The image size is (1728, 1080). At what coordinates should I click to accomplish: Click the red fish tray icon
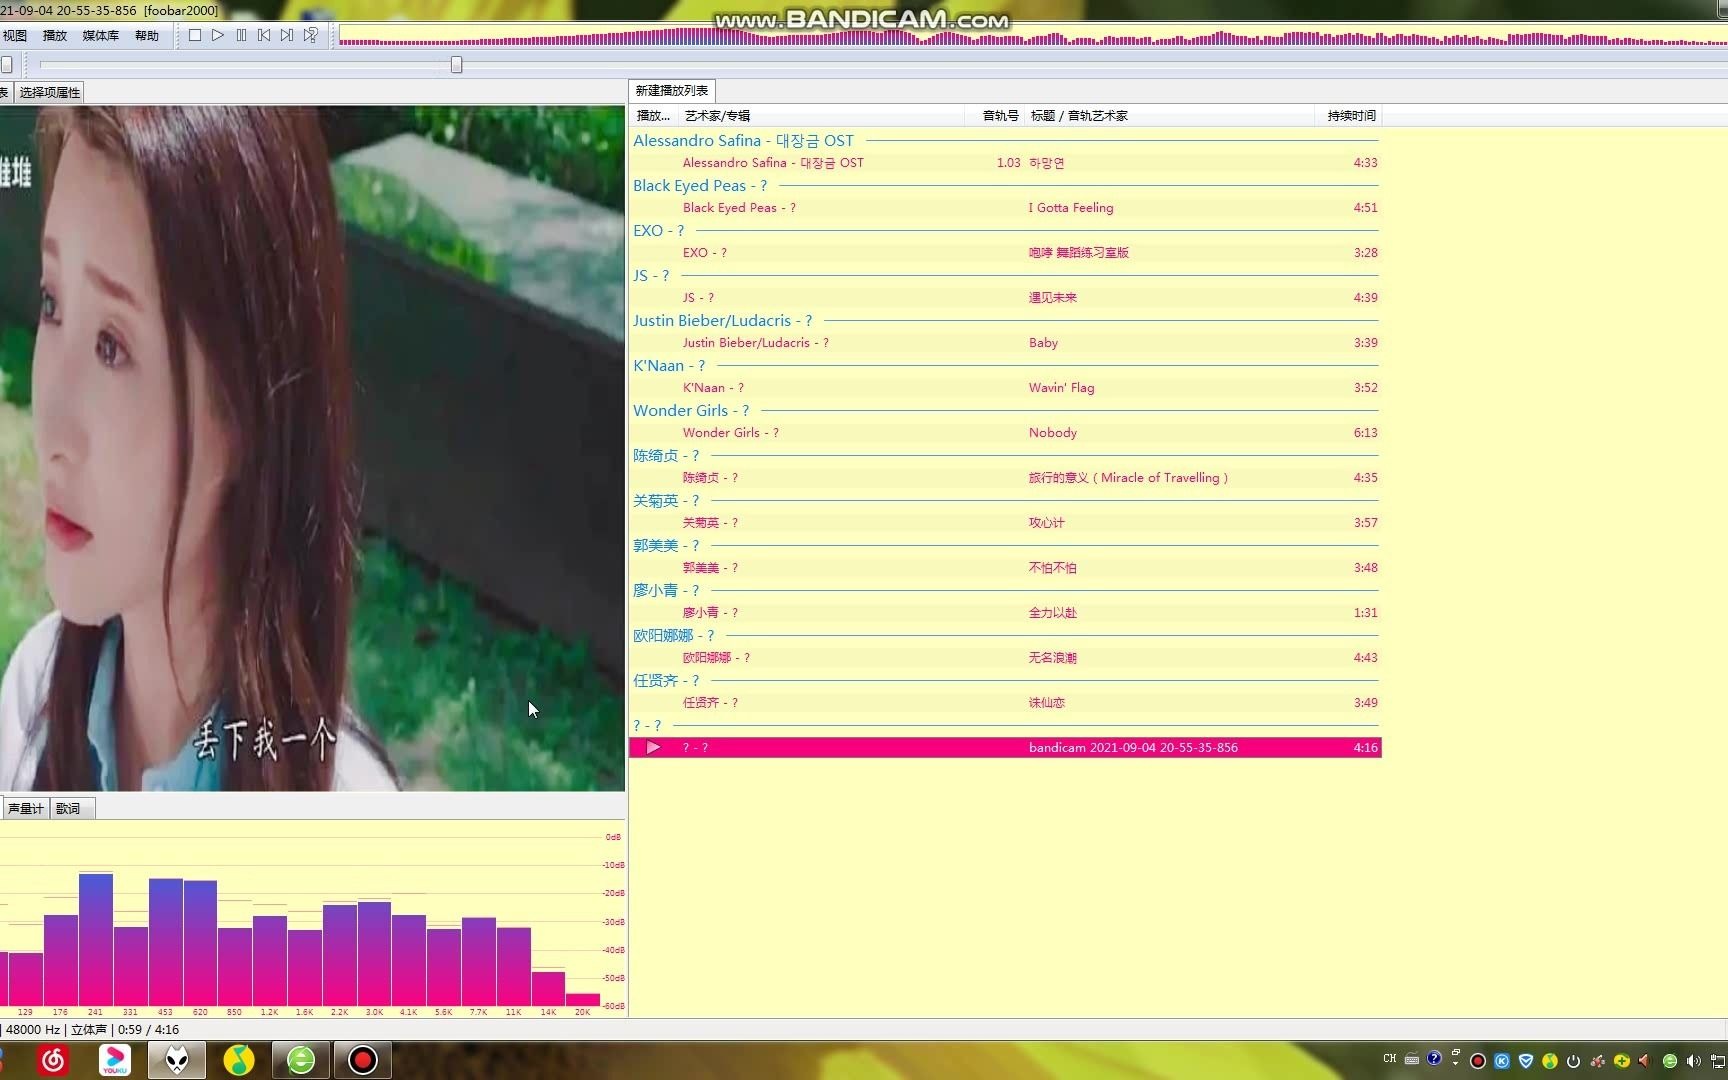point(1598,1061)
